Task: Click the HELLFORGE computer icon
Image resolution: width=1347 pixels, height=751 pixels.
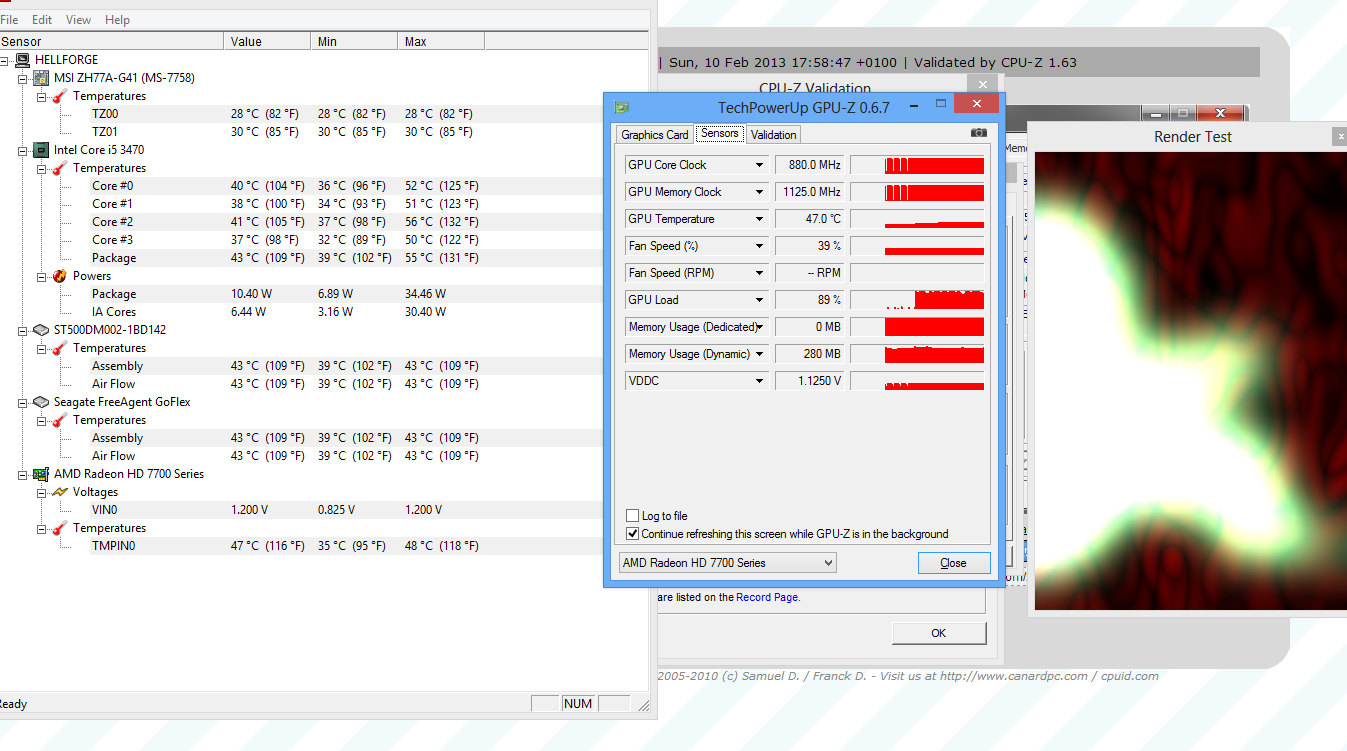Action: coord(23,60)
